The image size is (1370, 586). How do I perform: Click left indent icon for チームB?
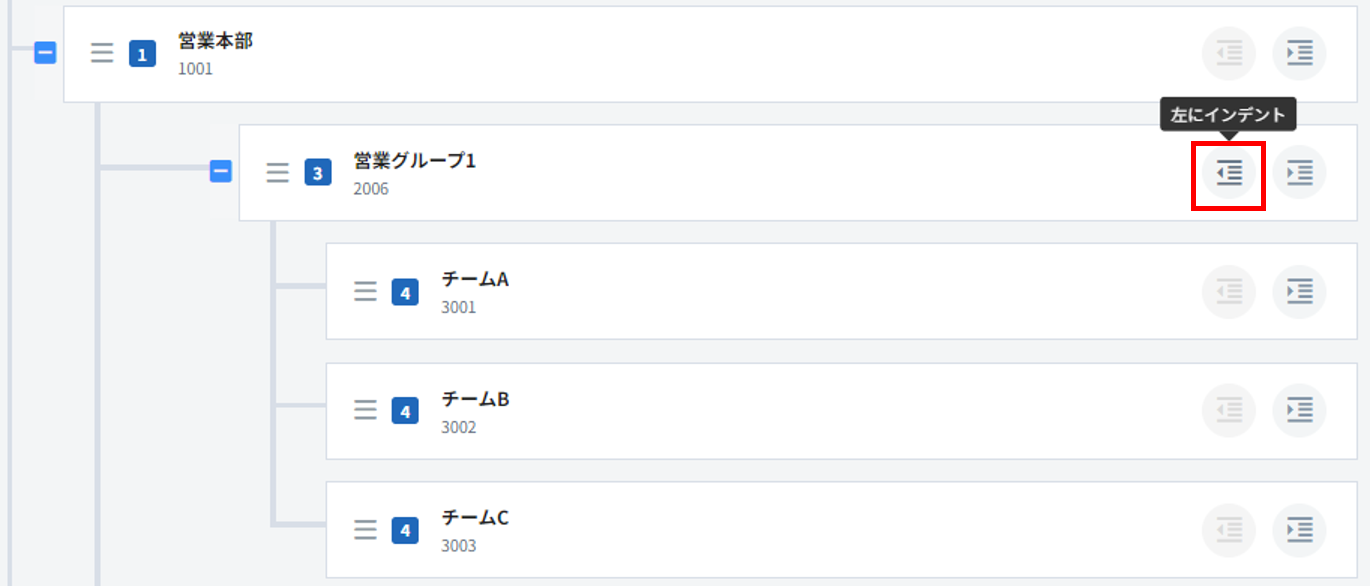[x=1229, y=410]
